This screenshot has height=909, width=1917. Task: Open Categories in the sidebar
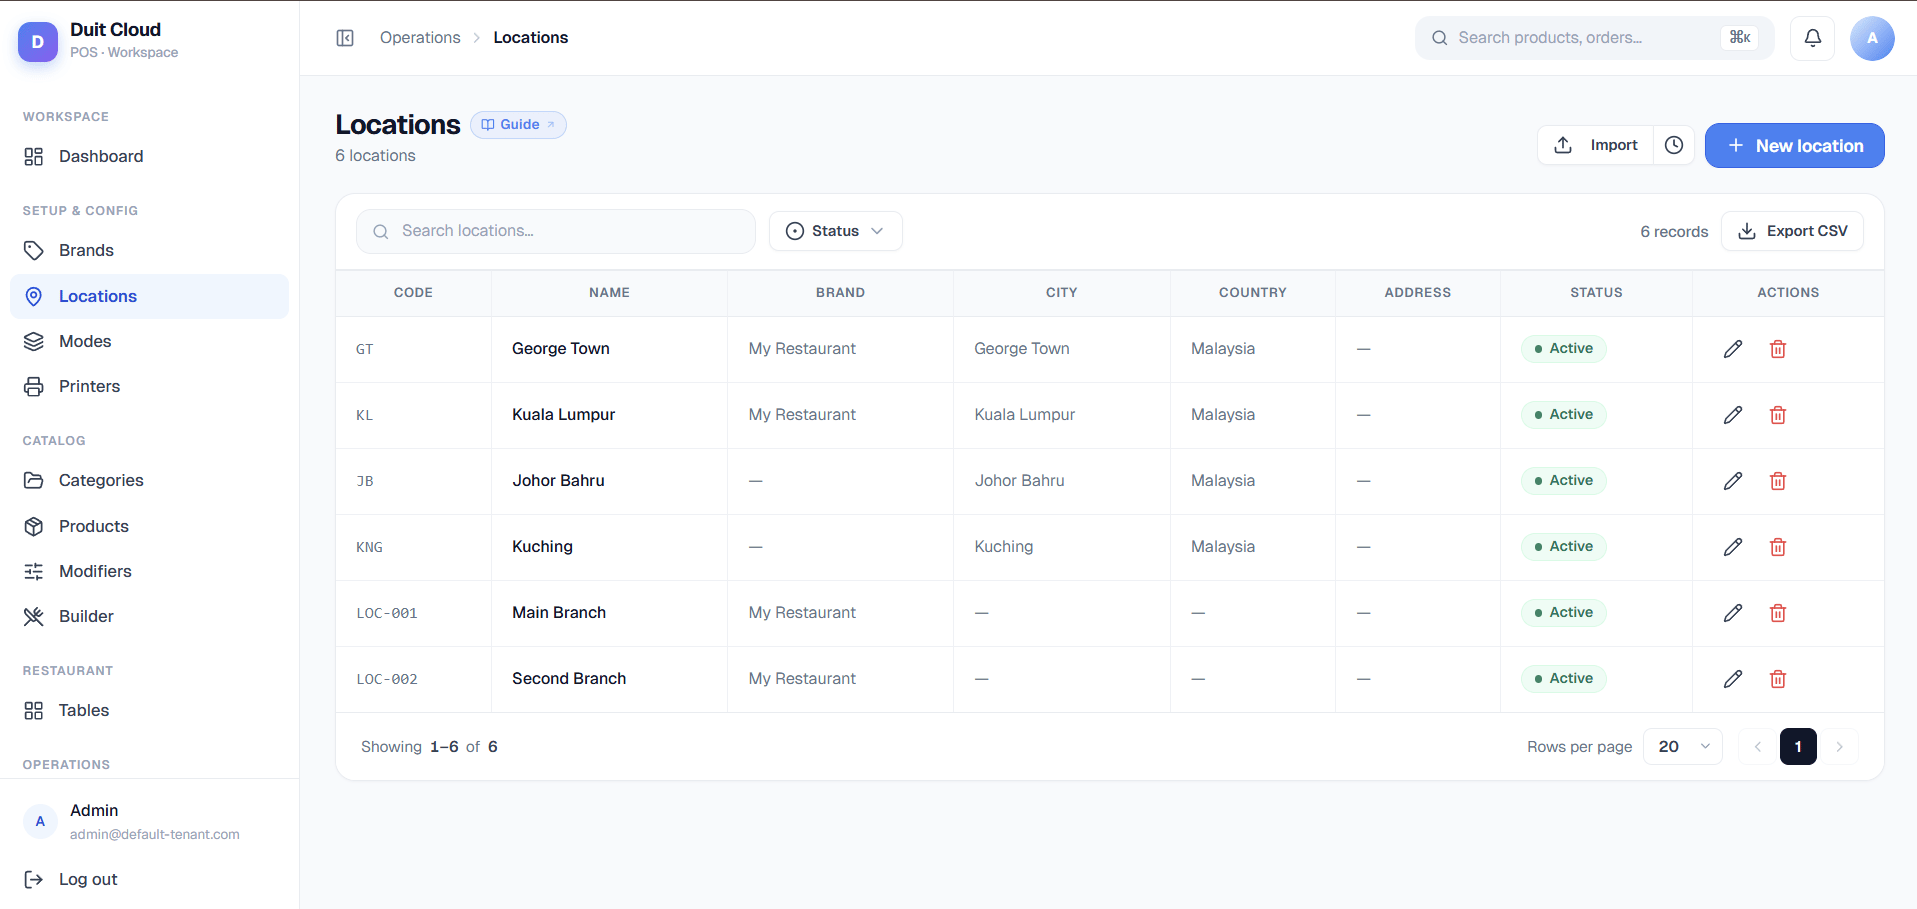(149, 480)
